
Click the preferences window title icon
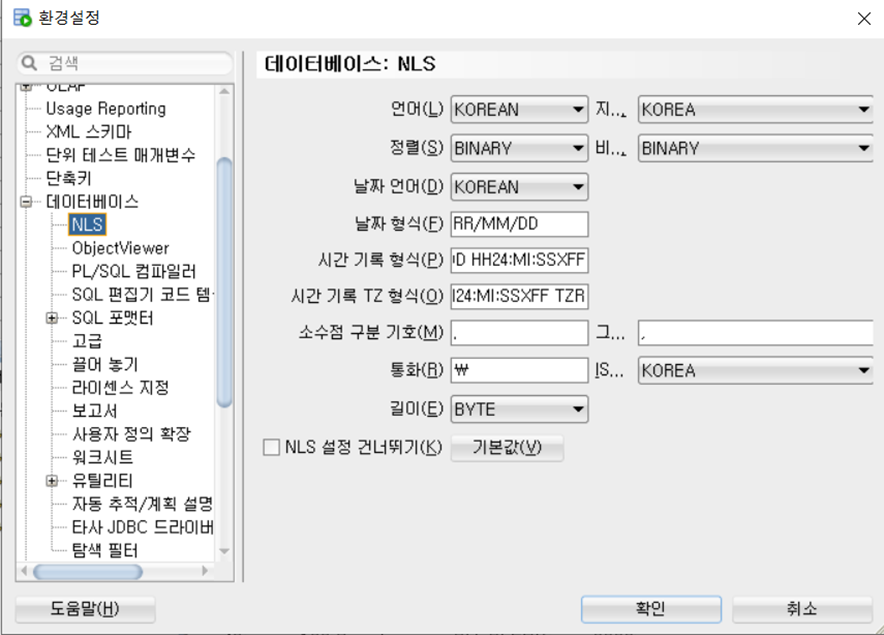[23, 17]
